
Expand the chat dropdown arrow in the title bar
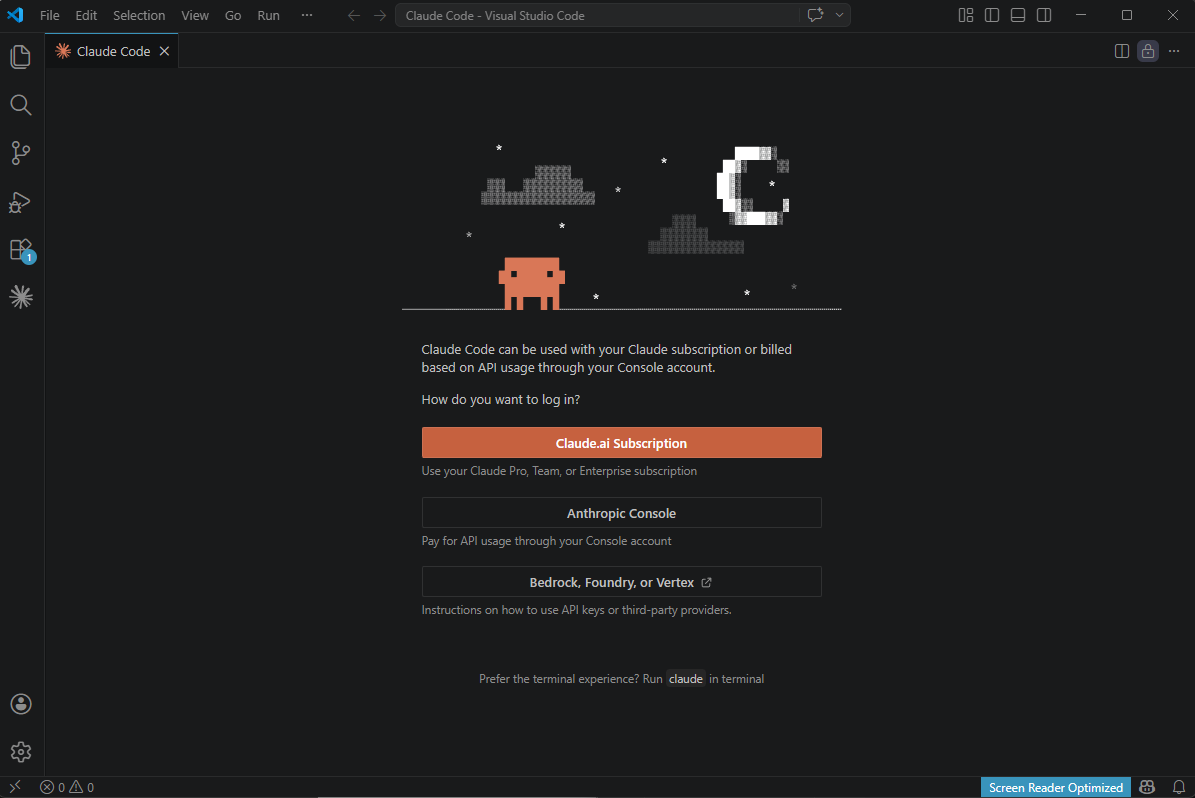click(839, 15)
